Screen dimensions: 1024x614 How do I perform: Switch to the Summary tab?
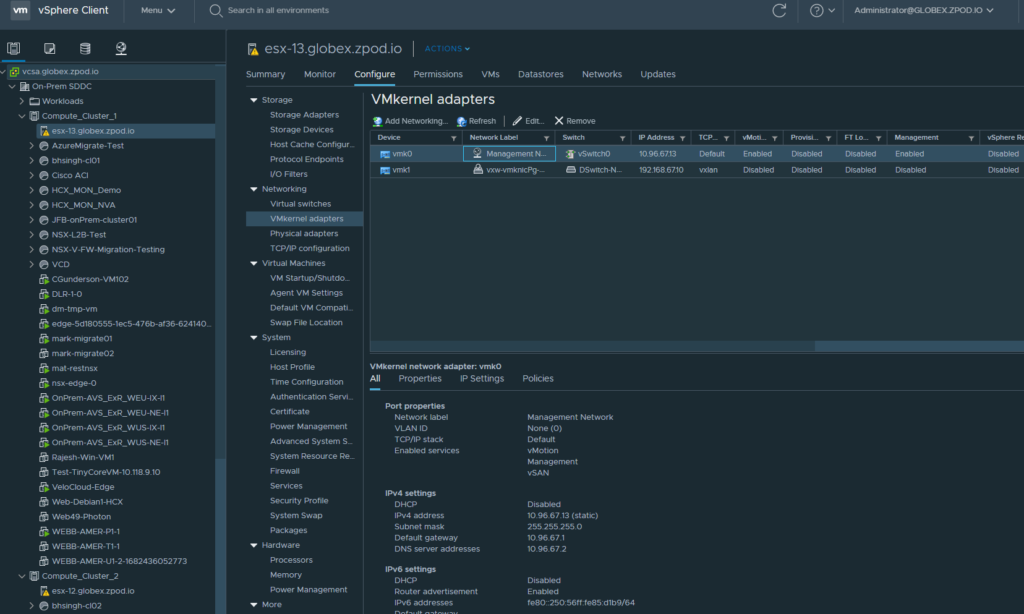point(265,74)
